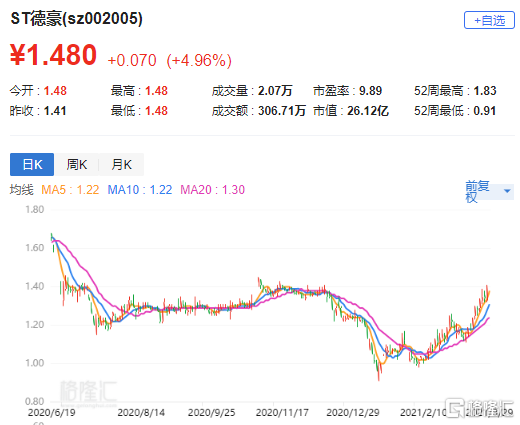Click the percent change (+4.96%)
520x425 pixels.
(199, 61)
